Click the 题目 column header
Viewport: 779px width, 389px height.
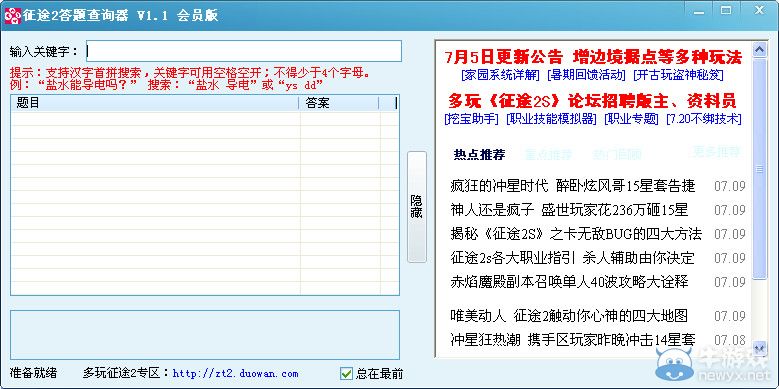coord(155,103)
